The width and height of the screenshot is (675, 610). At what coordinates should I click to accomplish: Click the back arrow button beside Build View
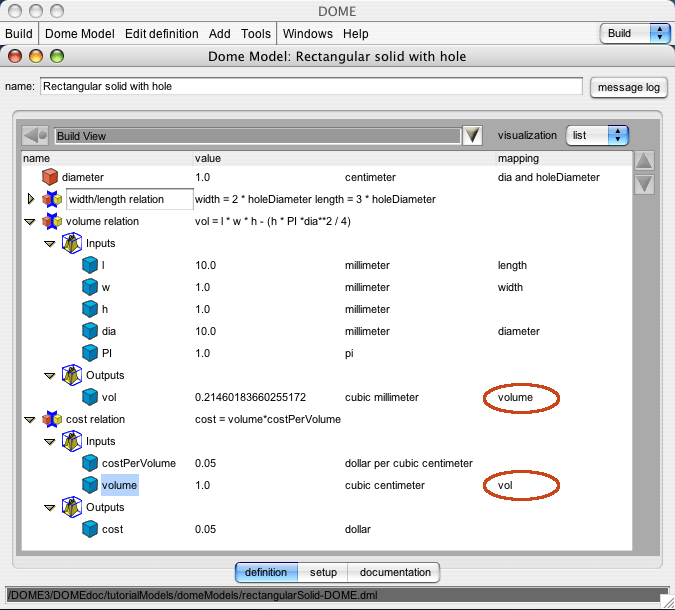(x=35, y=136)
